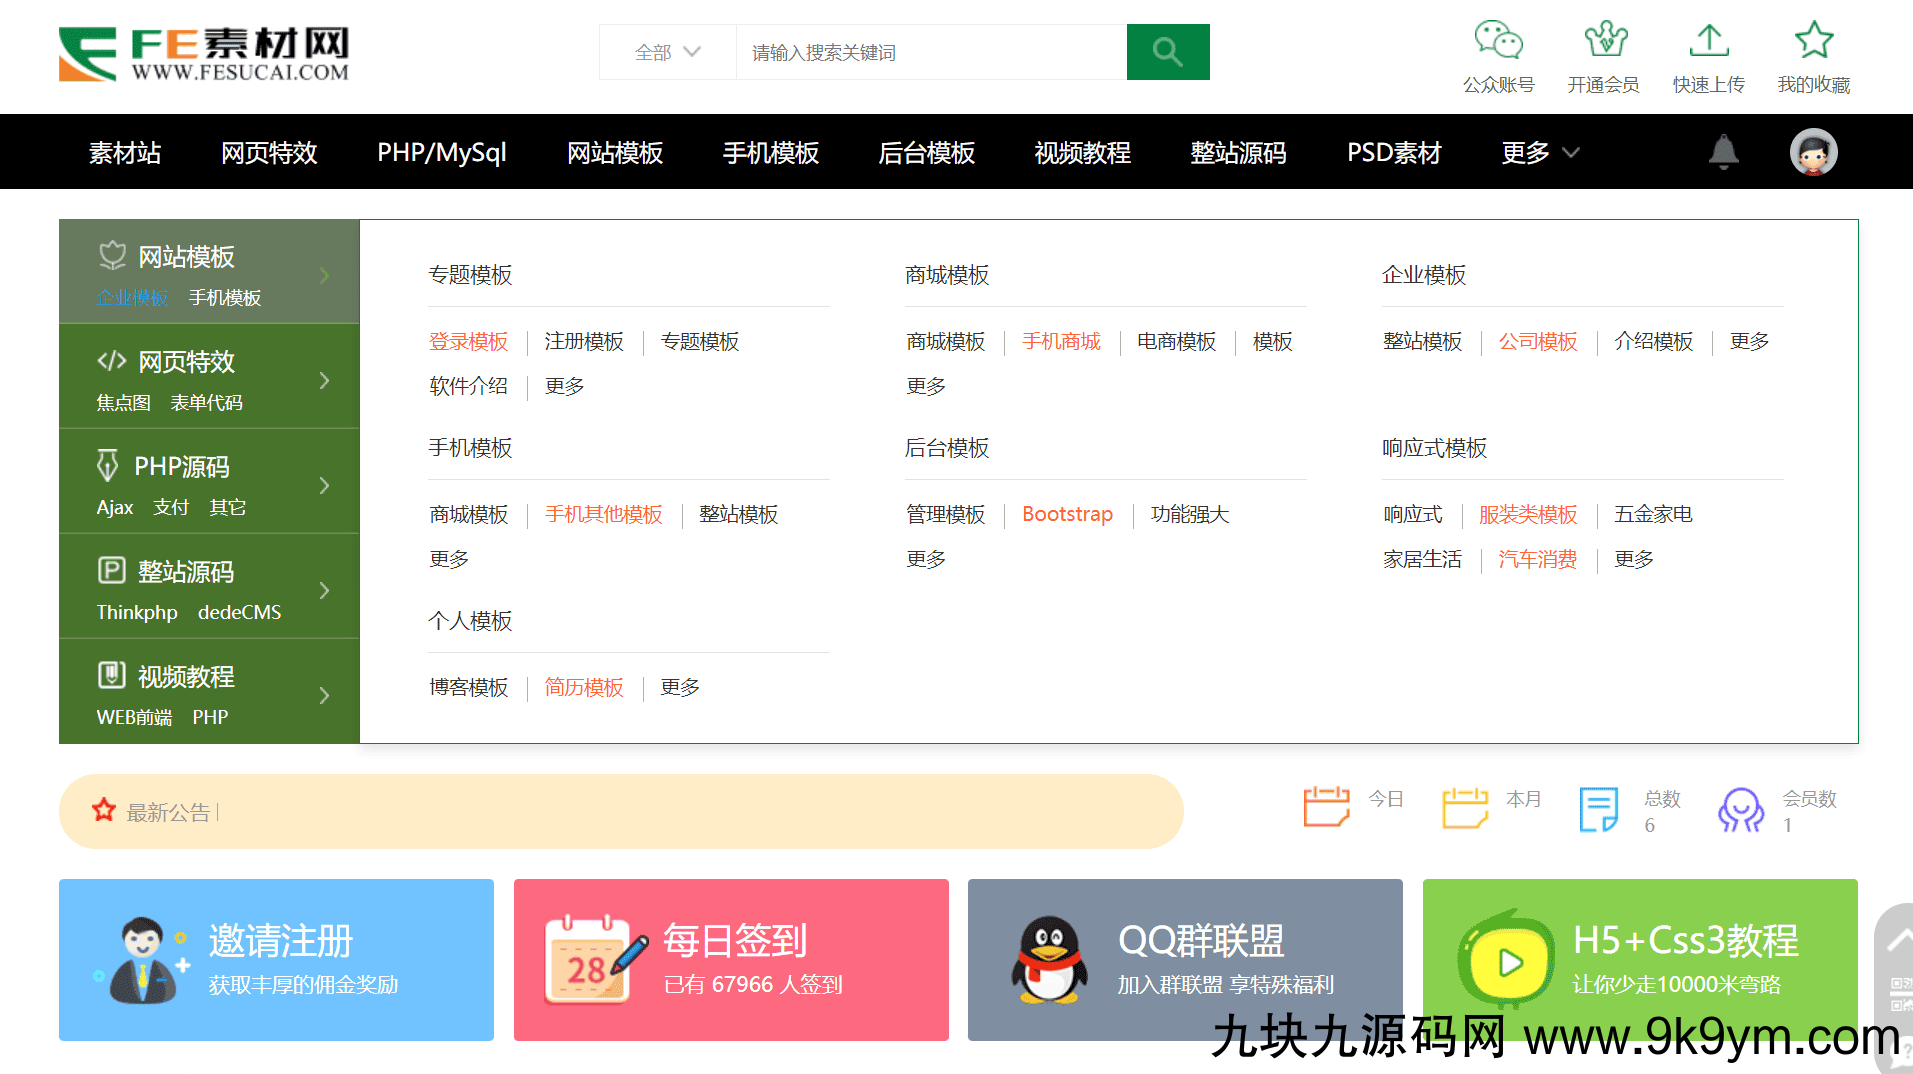
Task: Click the 快速上传 upload icon
Action: click(x=1708, y=41)
